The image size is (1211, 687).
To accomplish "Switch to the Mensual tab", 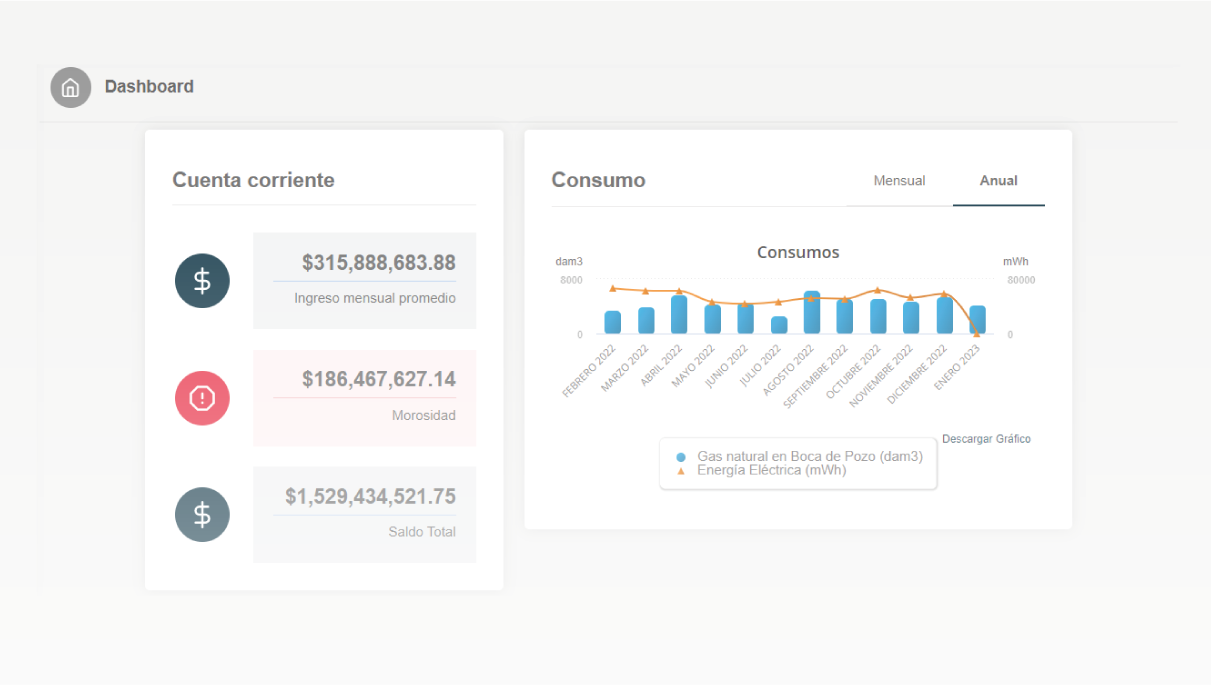I will coord(899,181).
